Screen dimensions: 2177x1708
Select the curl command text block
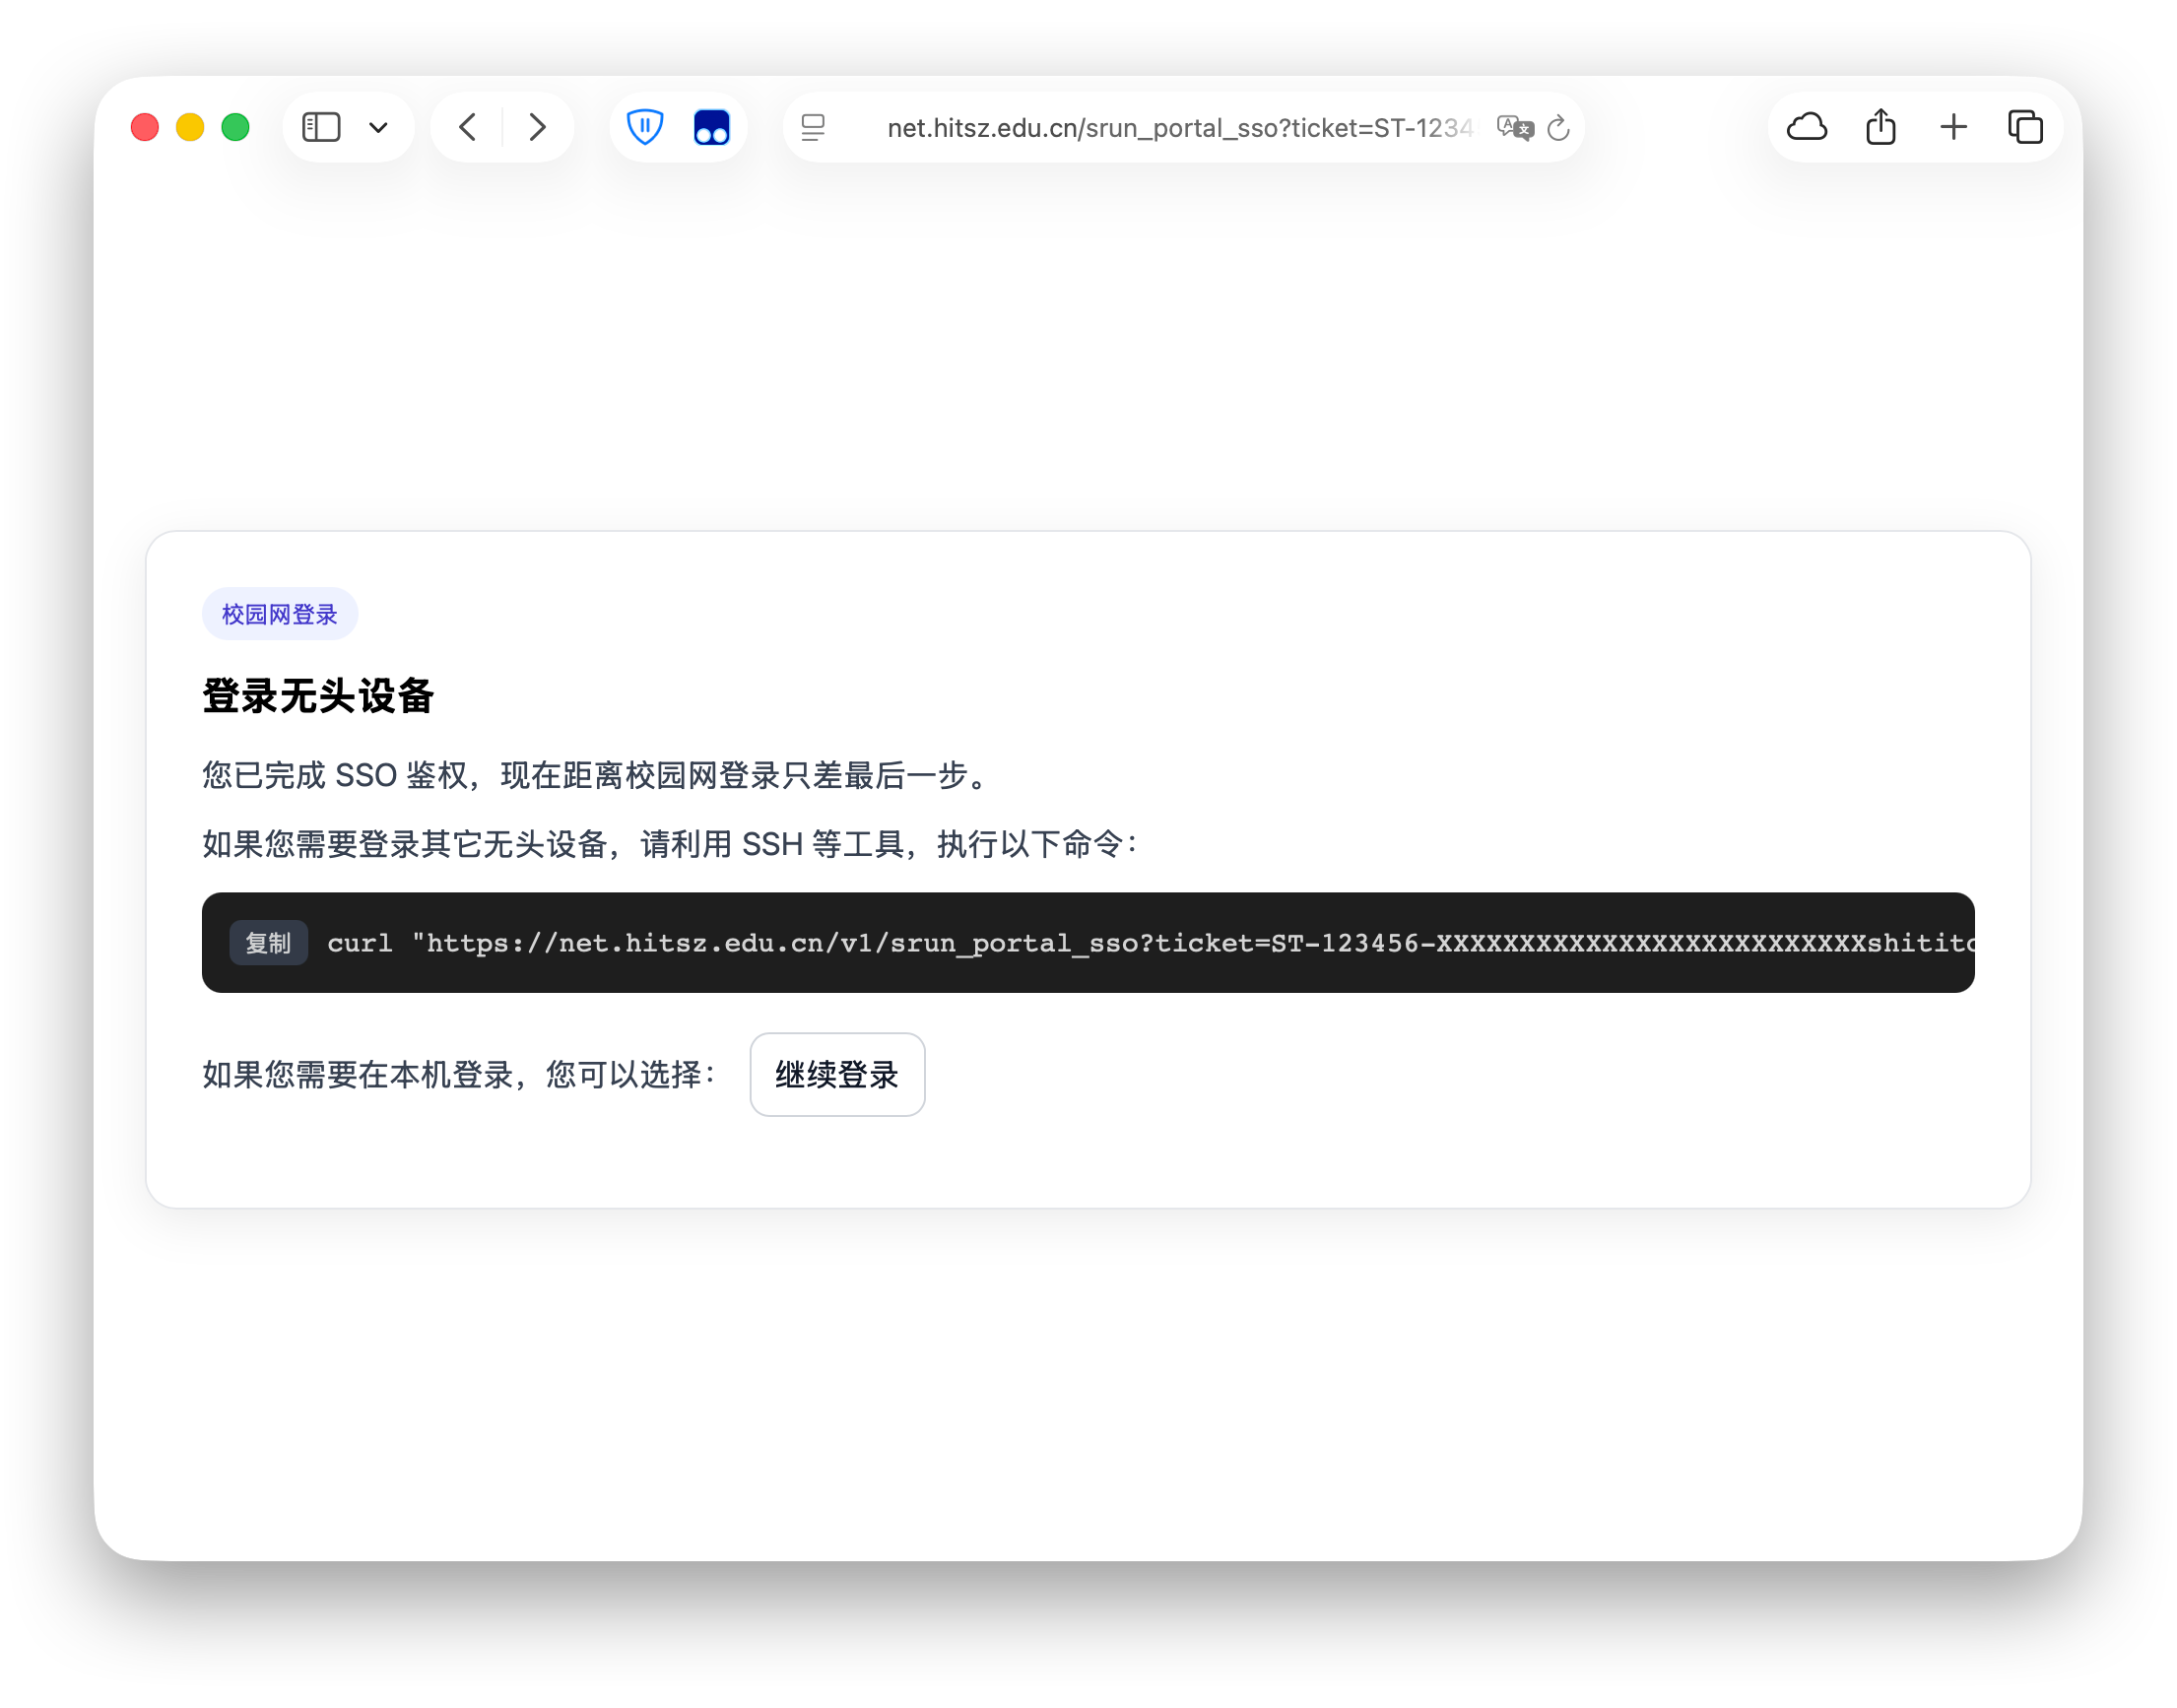click(1100, 943)
